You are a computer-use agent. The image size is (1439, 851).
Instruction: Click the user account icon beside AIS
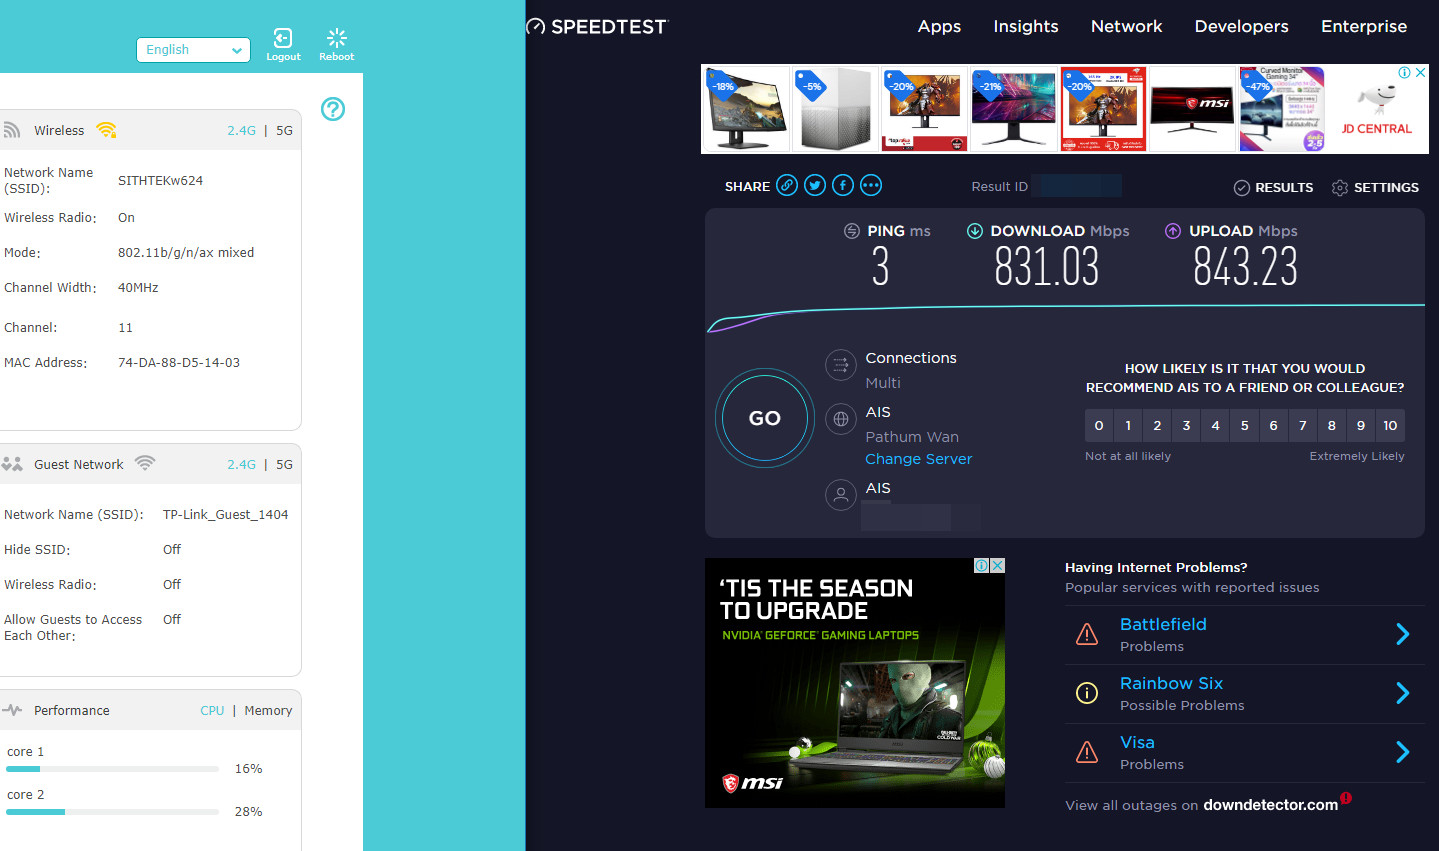pos(841,495)
